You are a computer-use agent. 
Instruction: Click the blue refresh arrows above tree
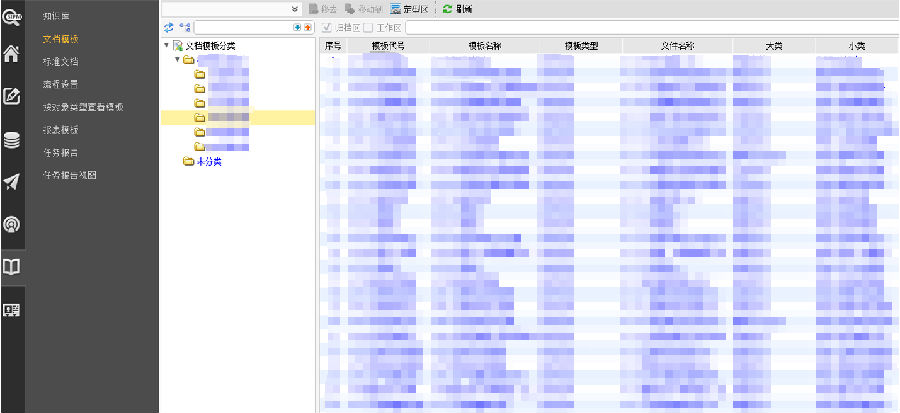[169, 27]
